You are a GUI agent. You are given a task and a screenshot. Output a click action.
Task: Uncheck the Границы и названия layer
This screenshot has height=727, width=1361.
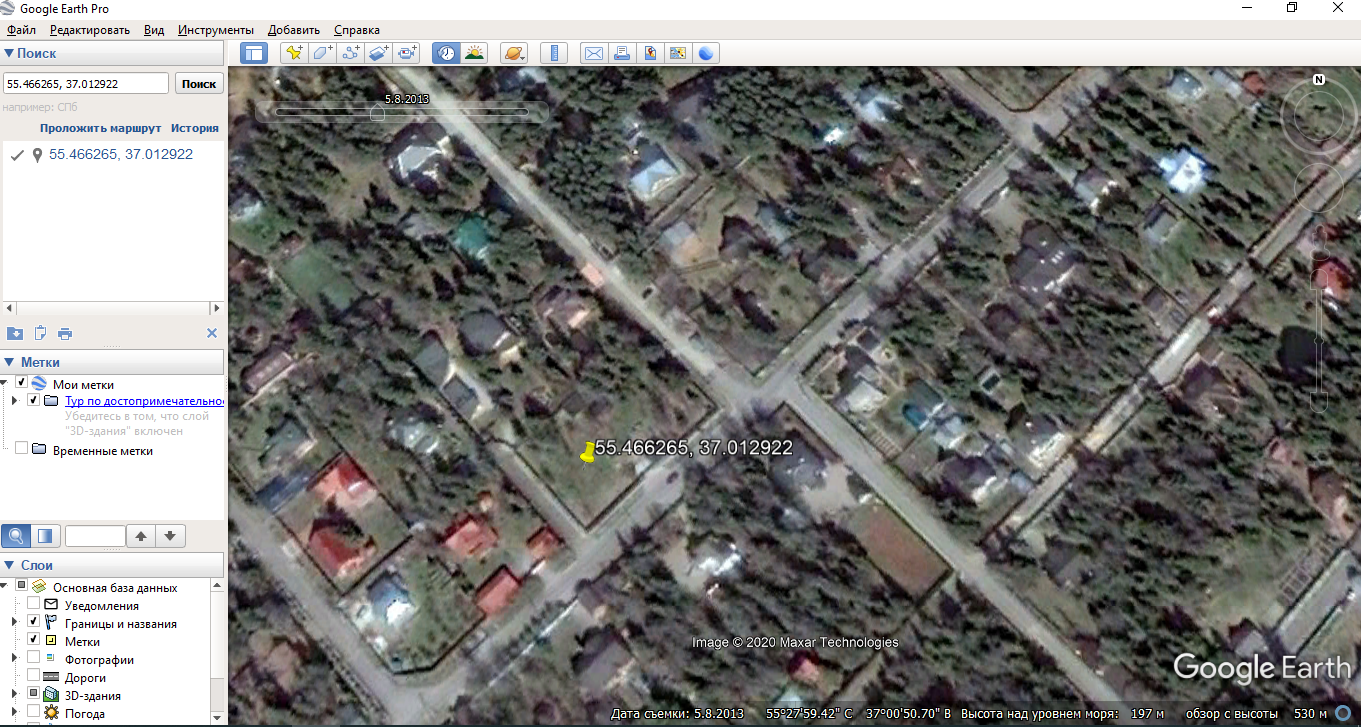[34, 623]
